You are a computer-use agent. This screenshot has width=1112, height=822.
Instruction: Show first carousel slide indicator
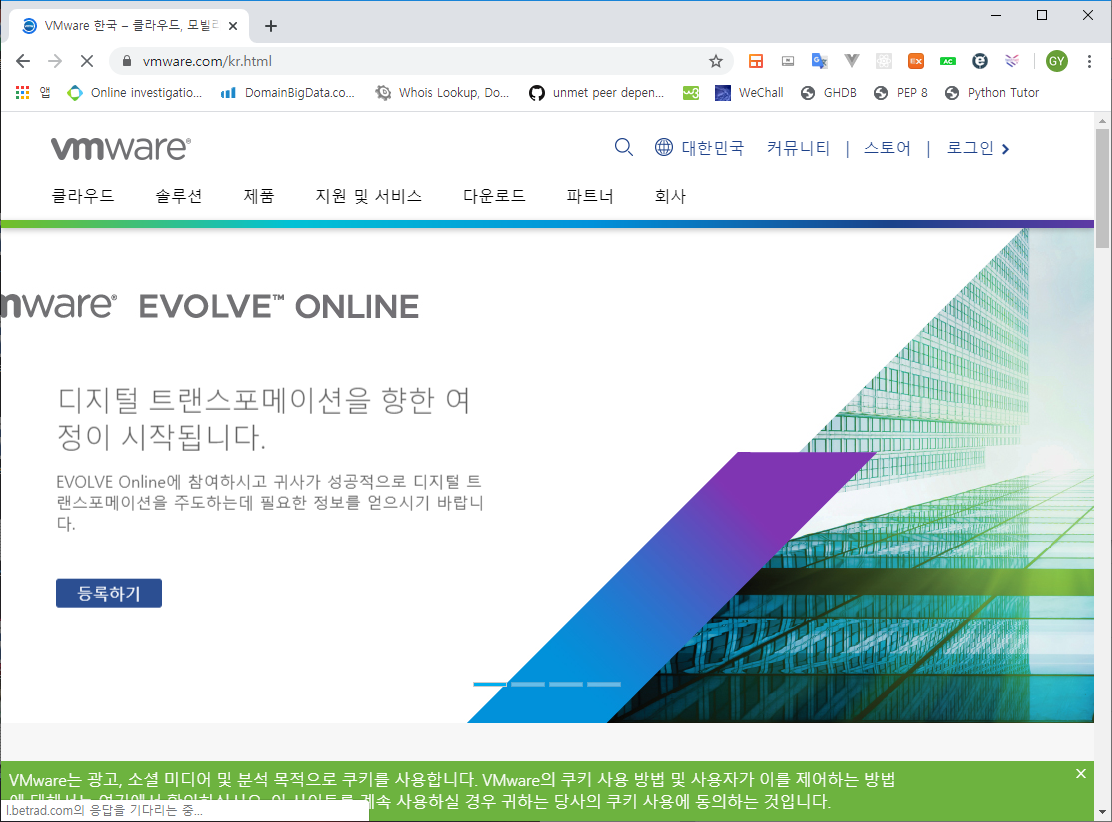tap(490, 684)
